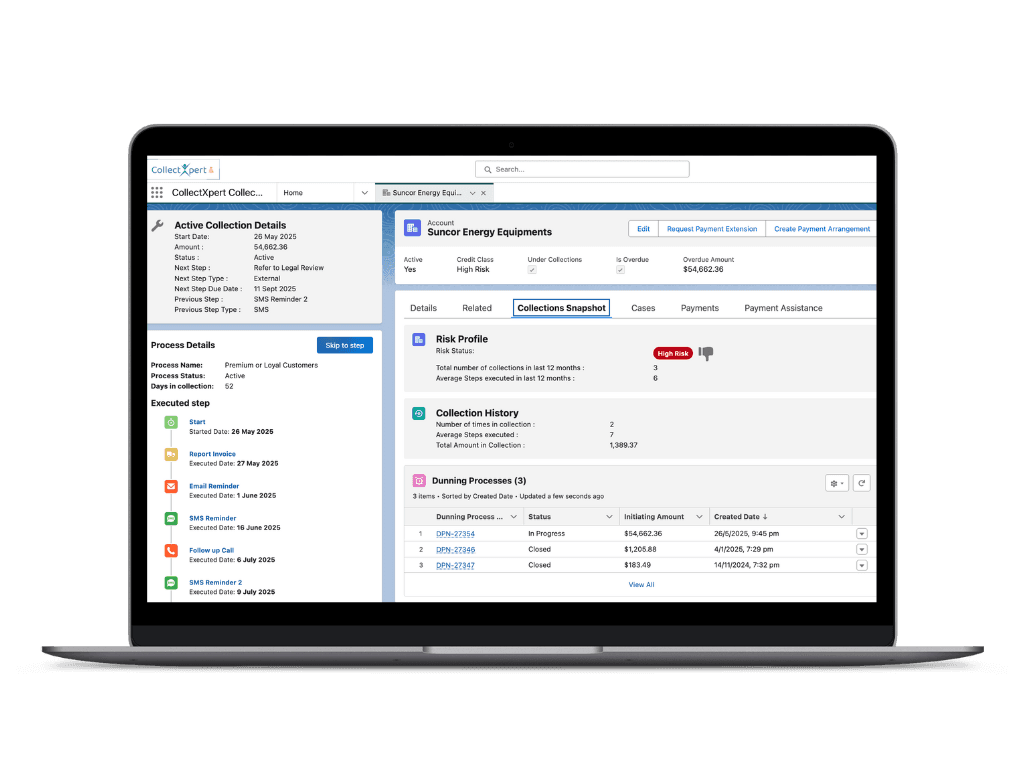Open the DPN-27346 dunning process link
1024x768 pixels.
click(x=455, y=550)
